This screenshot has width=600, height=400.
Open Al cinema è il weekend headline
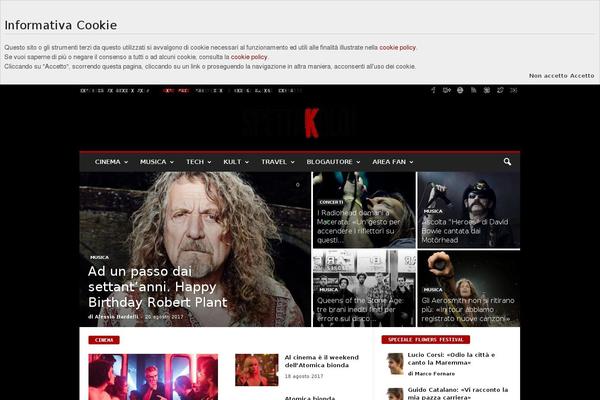(321, 361)
